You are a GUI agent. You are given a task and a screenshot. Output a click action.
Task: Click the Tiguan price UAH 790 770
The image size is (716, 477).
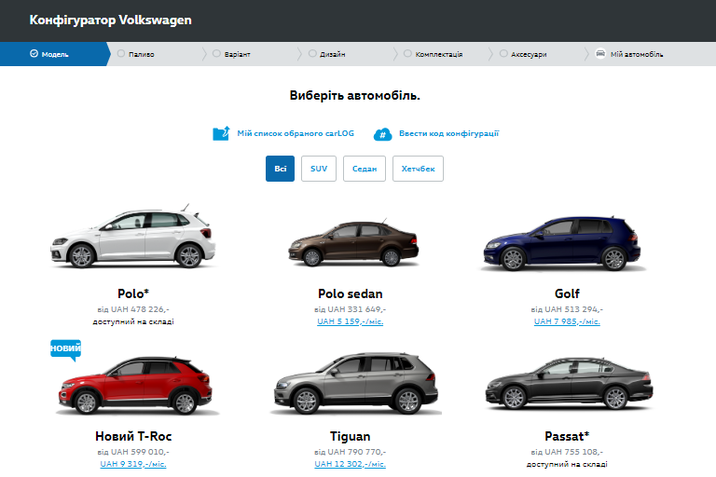point(350,452)
